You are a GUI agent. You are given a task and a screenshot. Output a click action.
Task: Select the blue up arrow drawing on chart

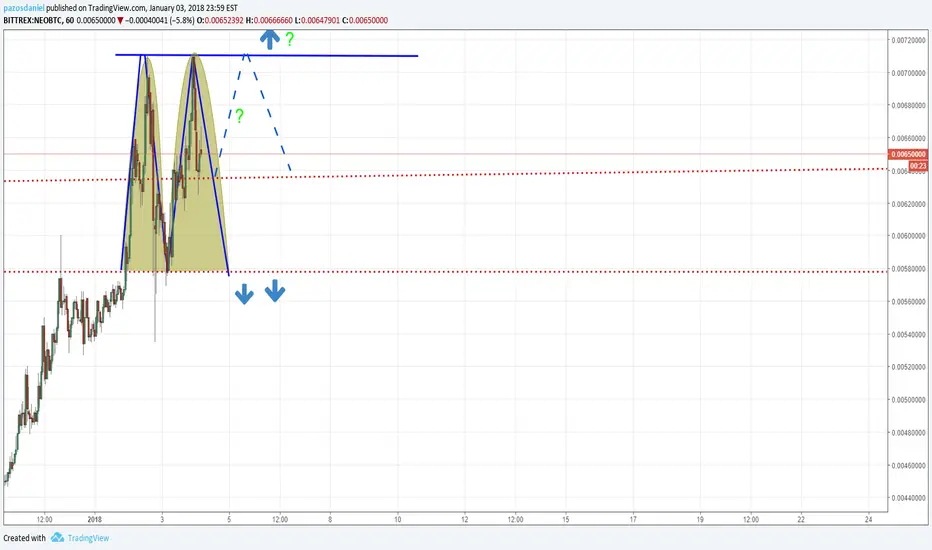click(x=269, y=39)
